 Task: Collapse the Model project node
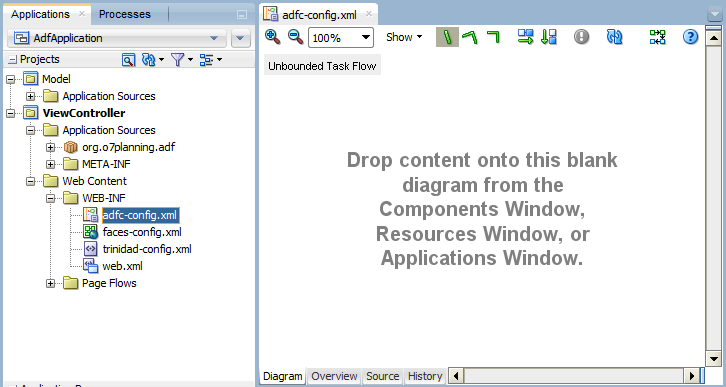pyautogui.click(x=10, y=80)
